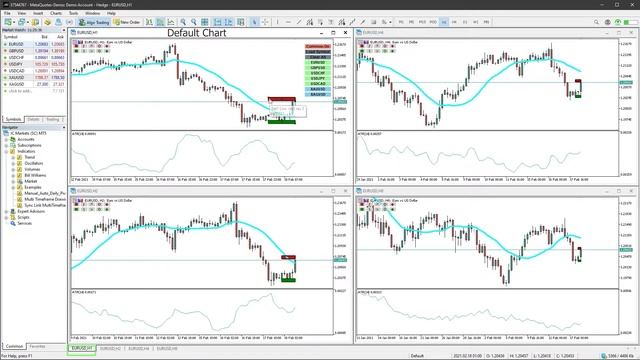Expand the Subscriptions tree node
The width and height of the screenshot is (640, 360).
click(x=6, y=145)
